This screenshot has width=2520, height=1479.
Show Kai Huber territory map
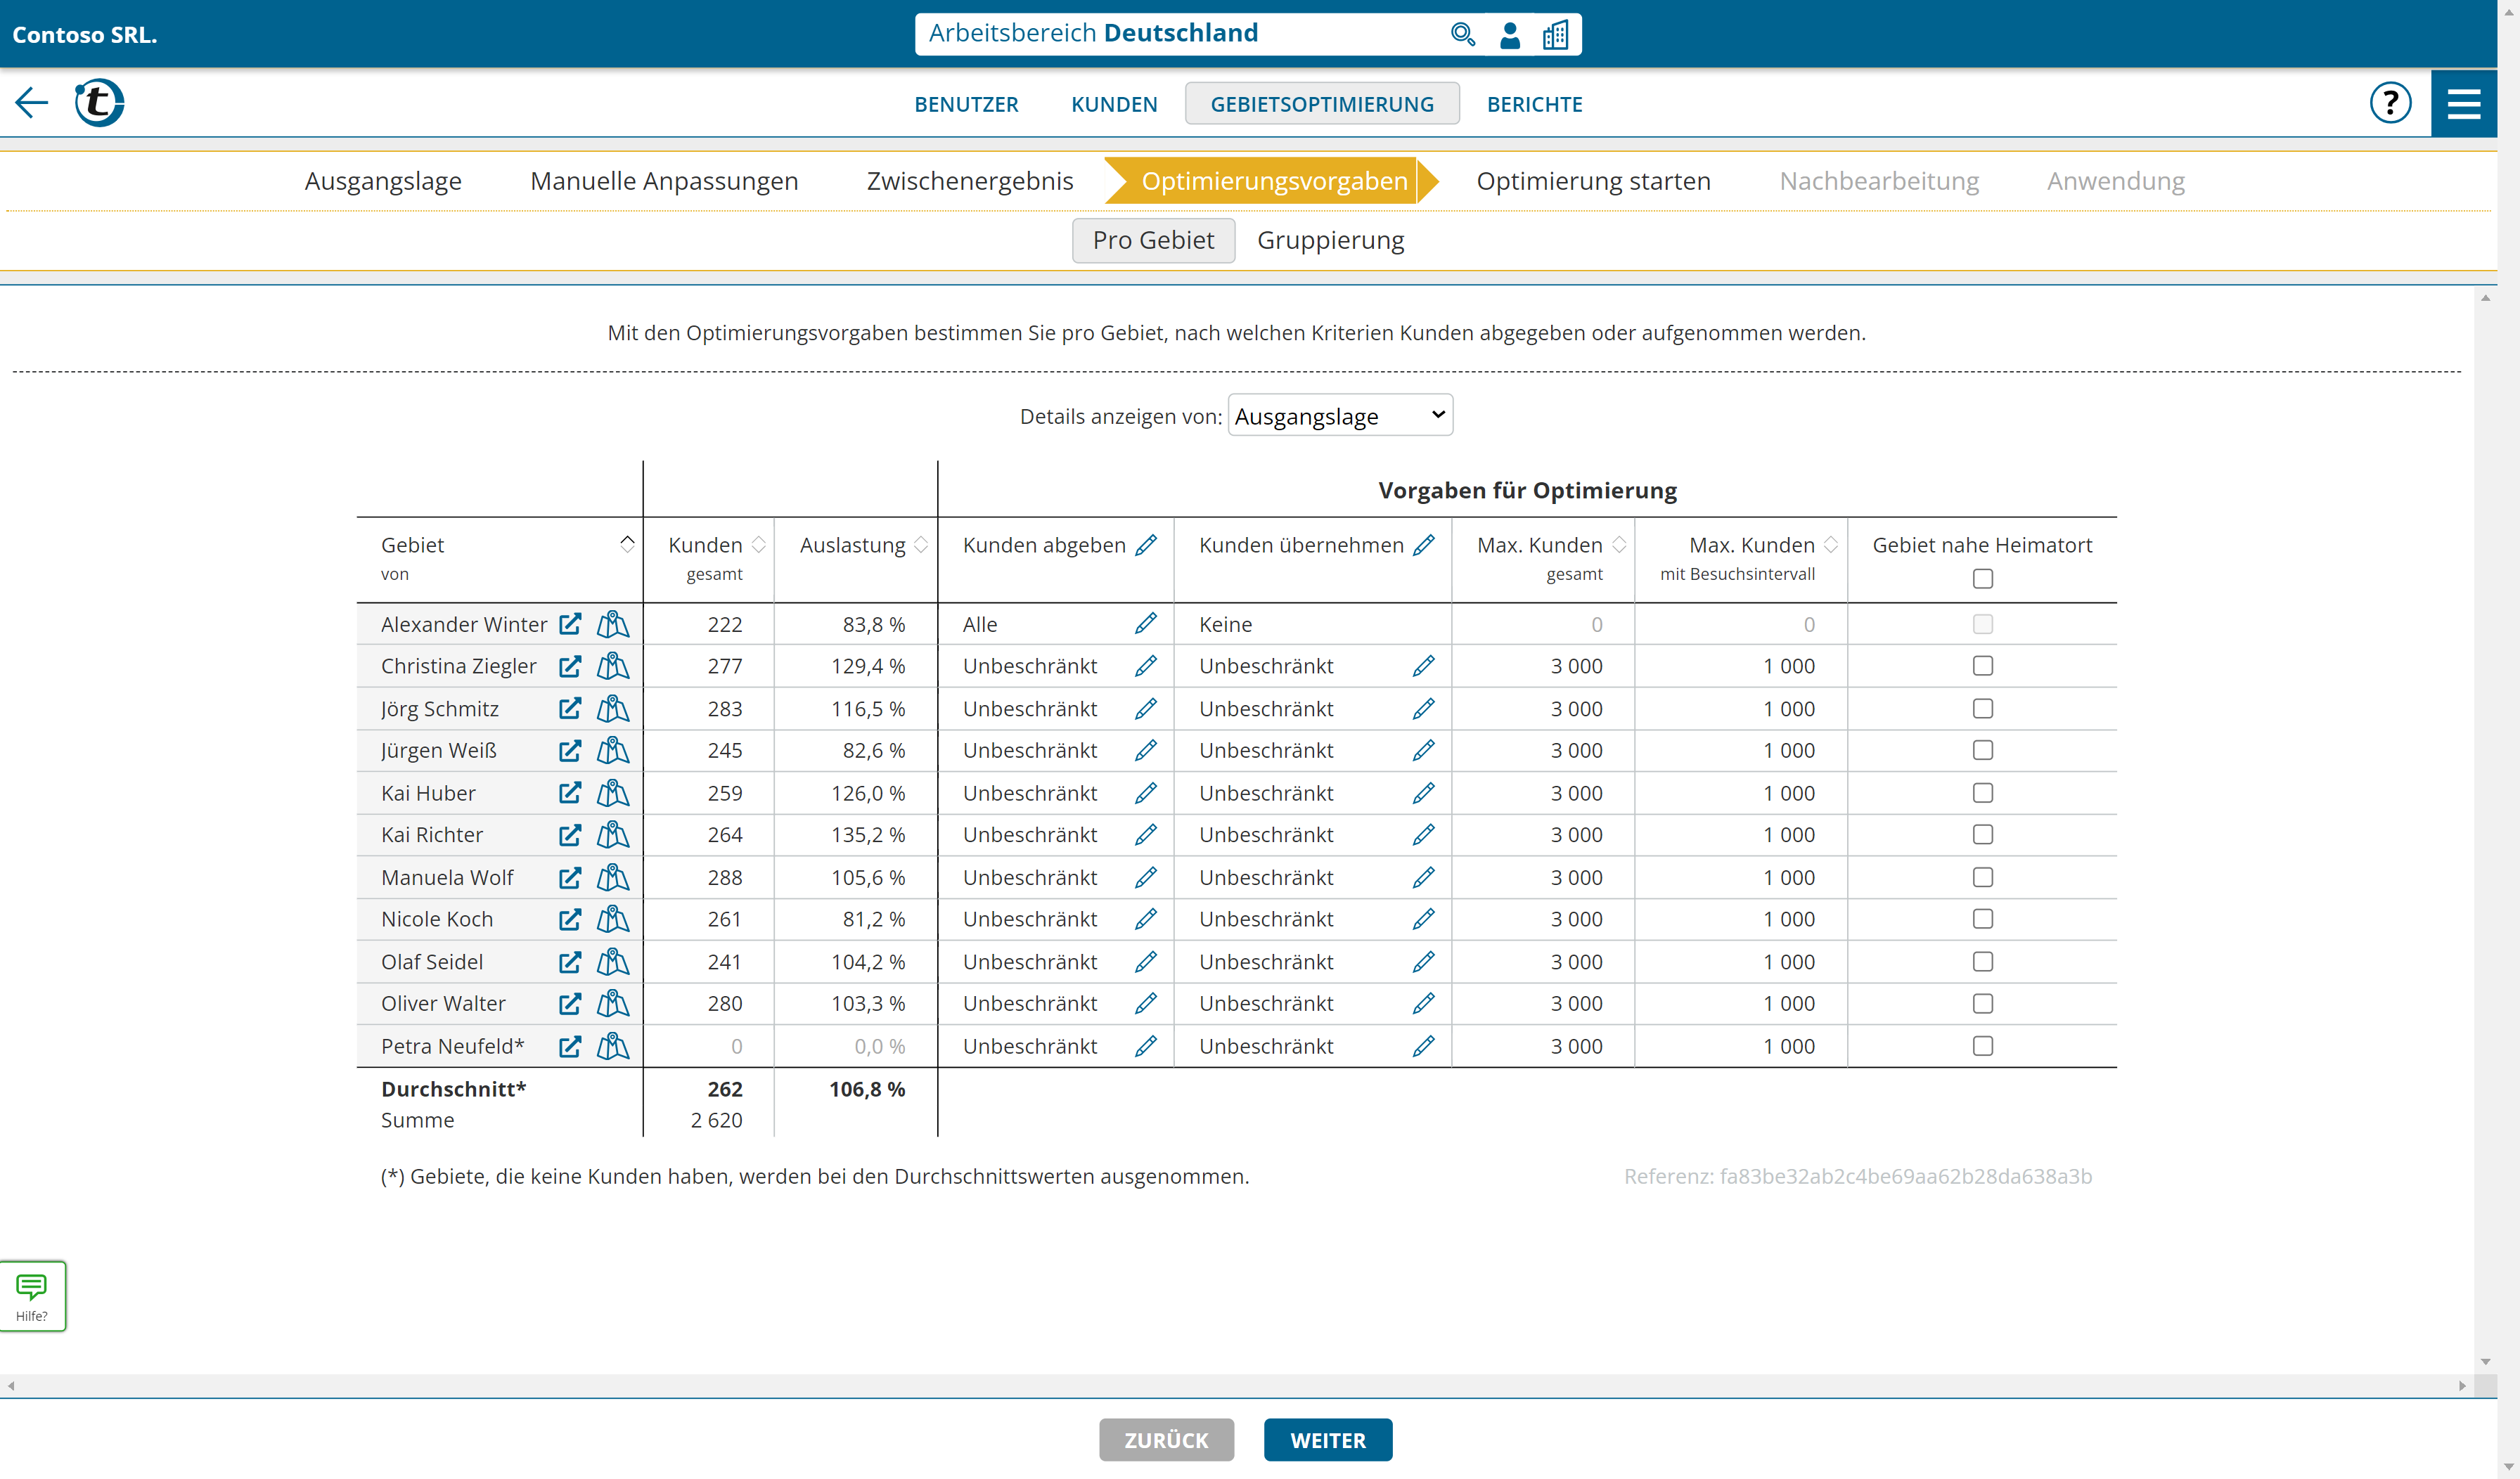(613, 793)
